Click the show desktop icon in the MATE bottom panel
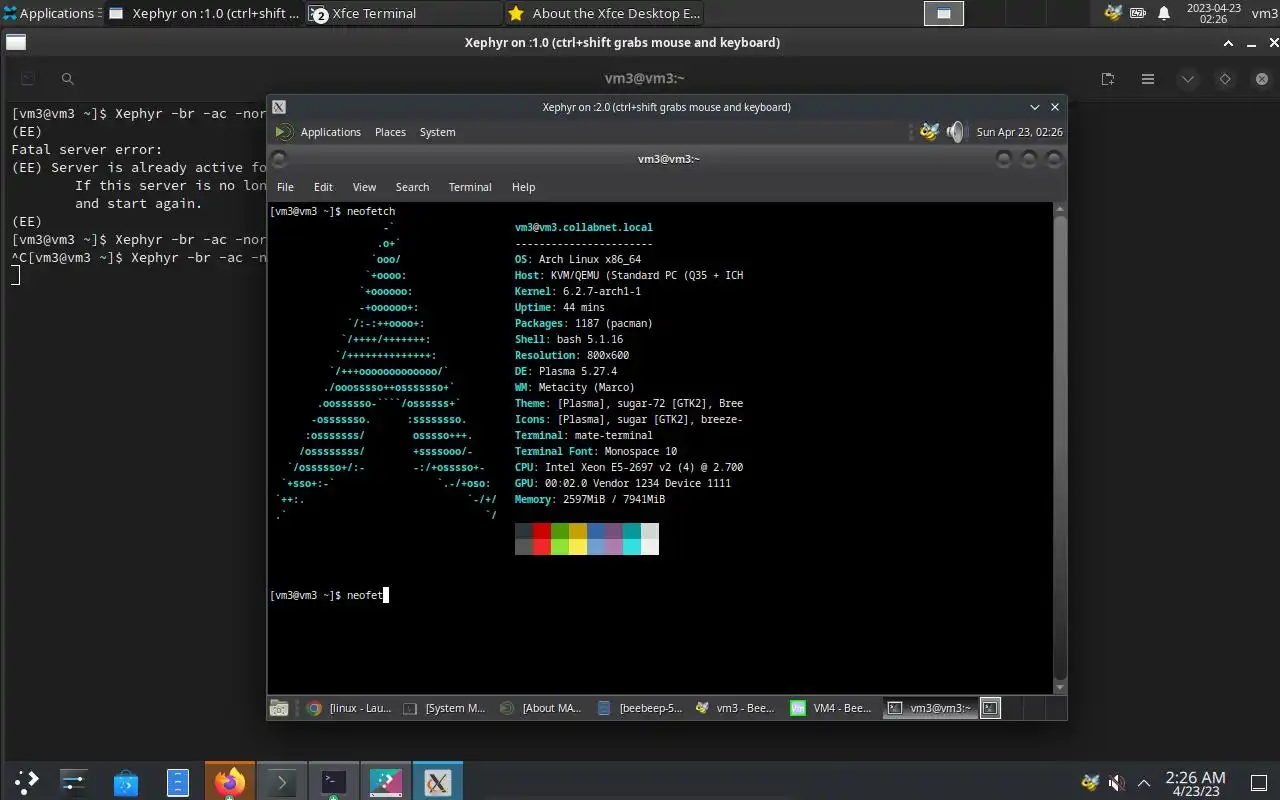The image size is (1280, 800). pyautogui.click(x=279, y=708)
